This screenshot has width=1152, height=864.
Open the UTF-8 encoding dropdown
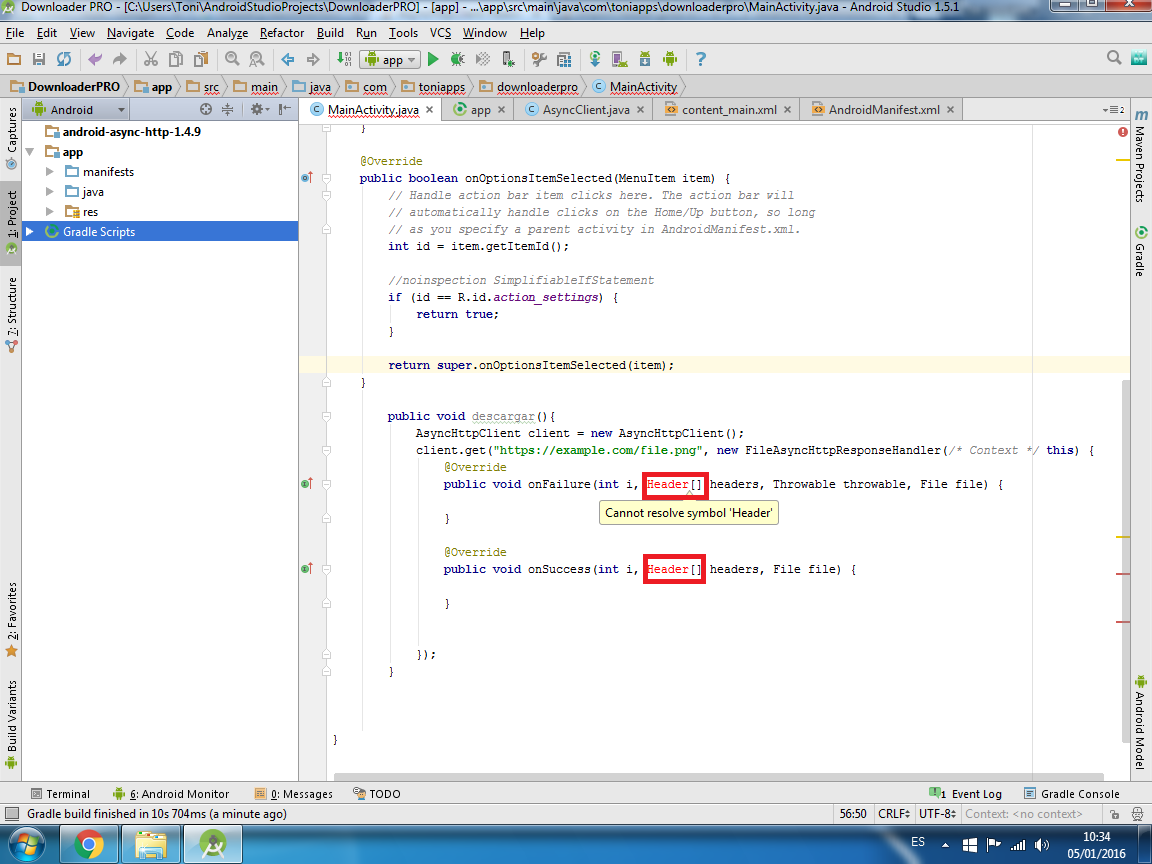pyautogui.click(x=937, y=814)
